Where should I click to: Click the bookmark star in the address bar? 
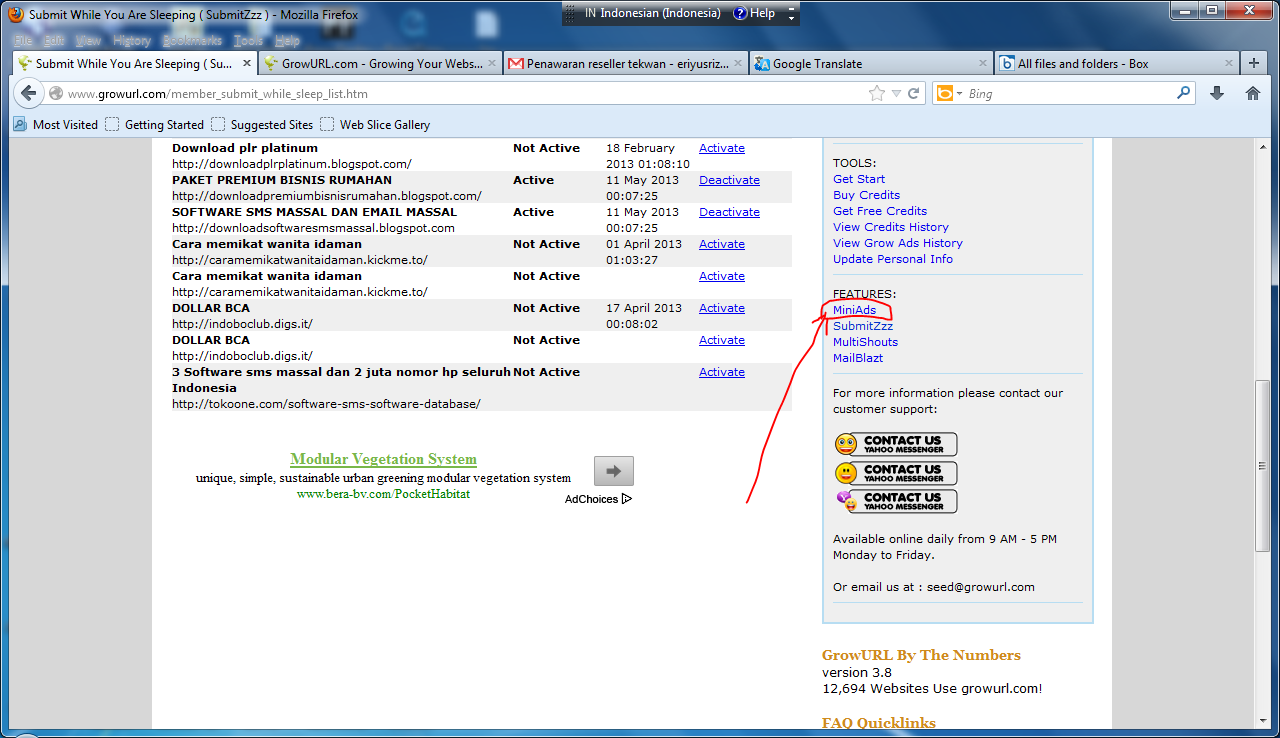click(877, 93)
